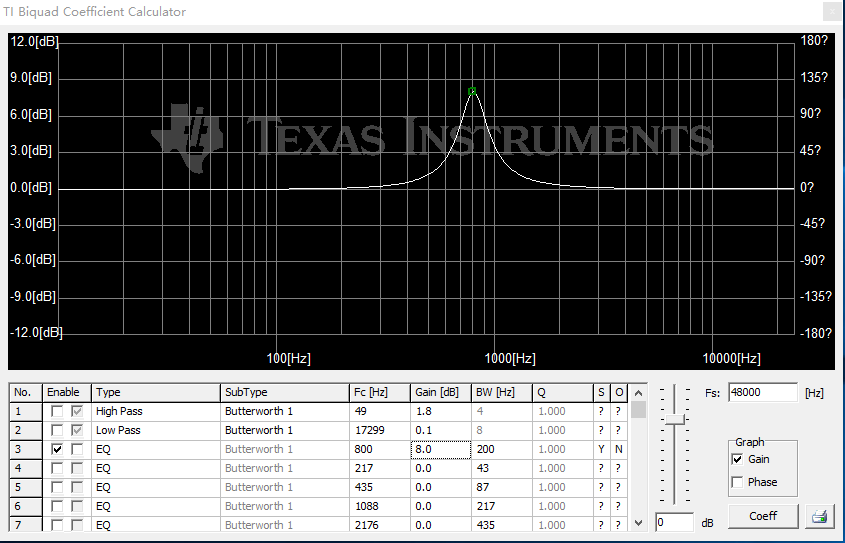Click the Fc value 435 in row 5
The image size is (845, 543).
pyautogui.click(x=380, y=488)
